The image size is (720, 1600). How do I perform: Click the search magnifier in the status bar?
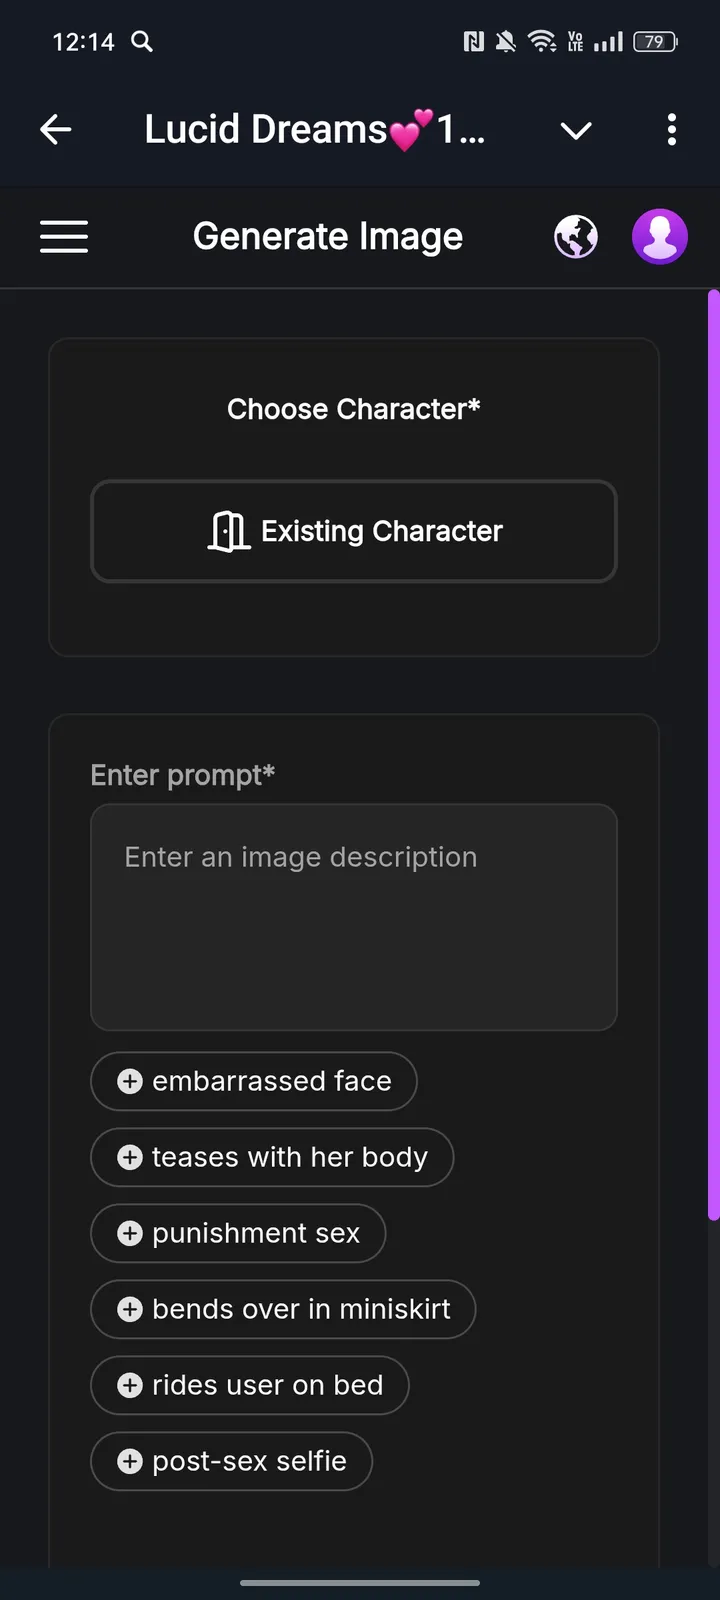pyautogui.click(x=141, y=42)
